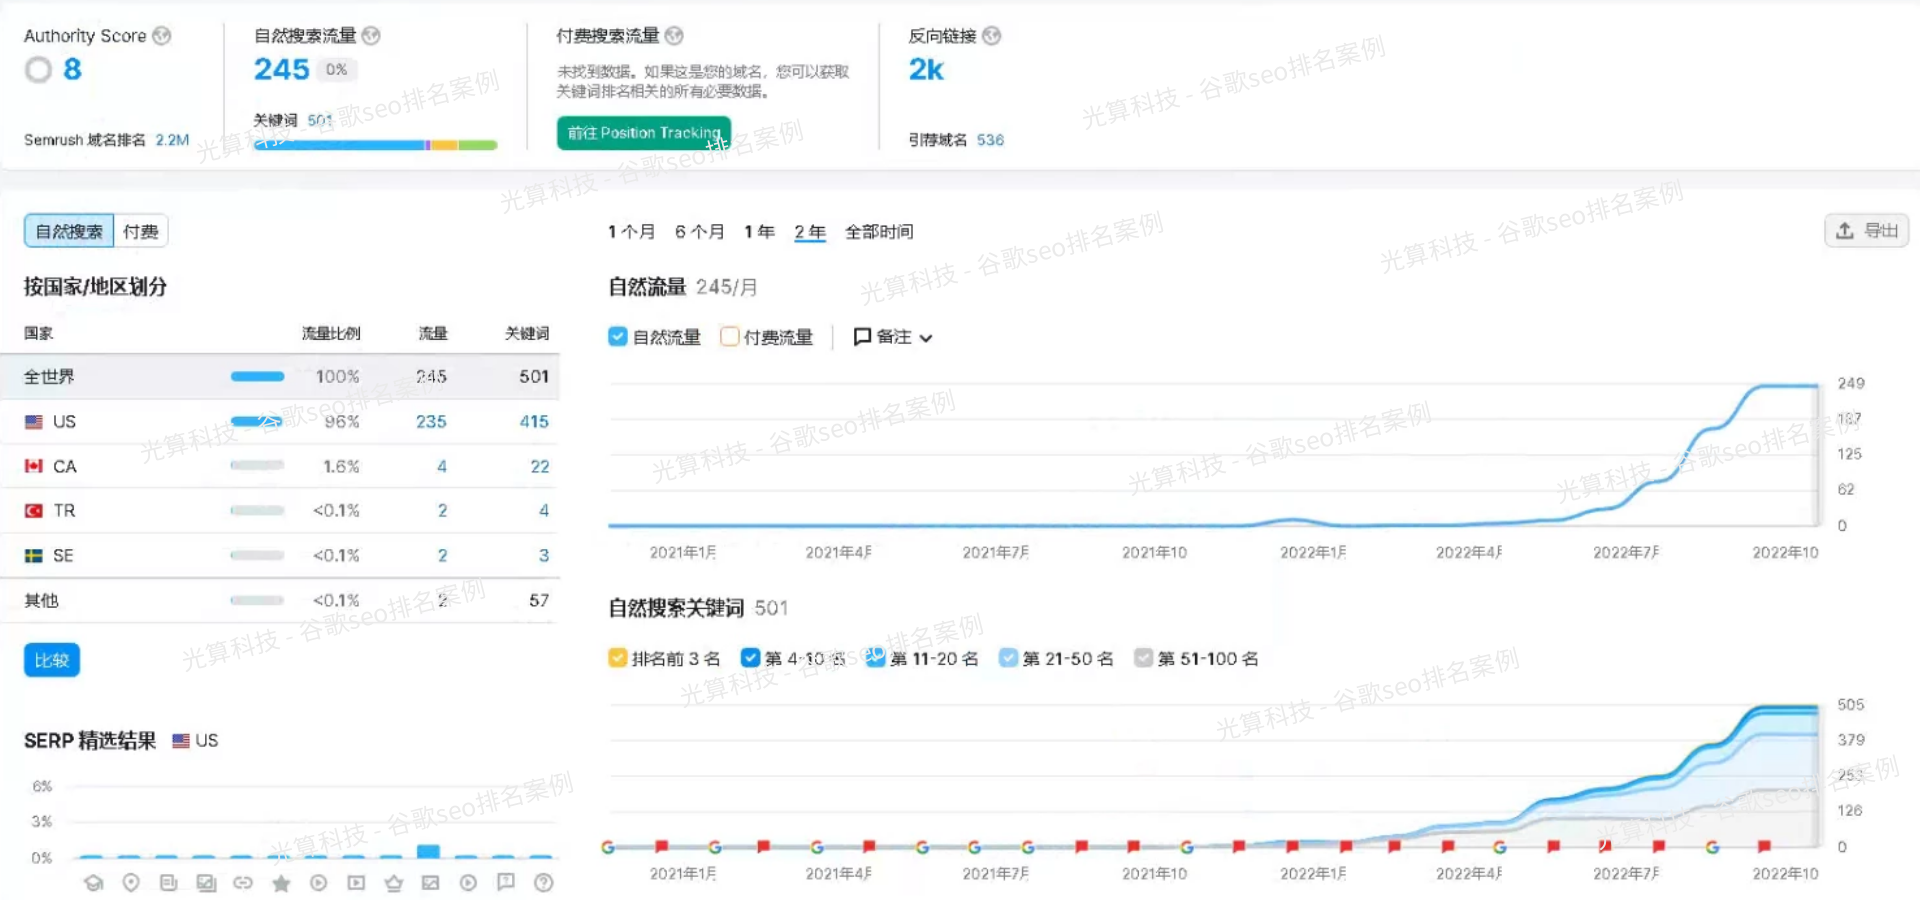The width and height of the screenshot is (1920, 900).
Task: Switch to the 付费 tab
Action: (139, 230)
